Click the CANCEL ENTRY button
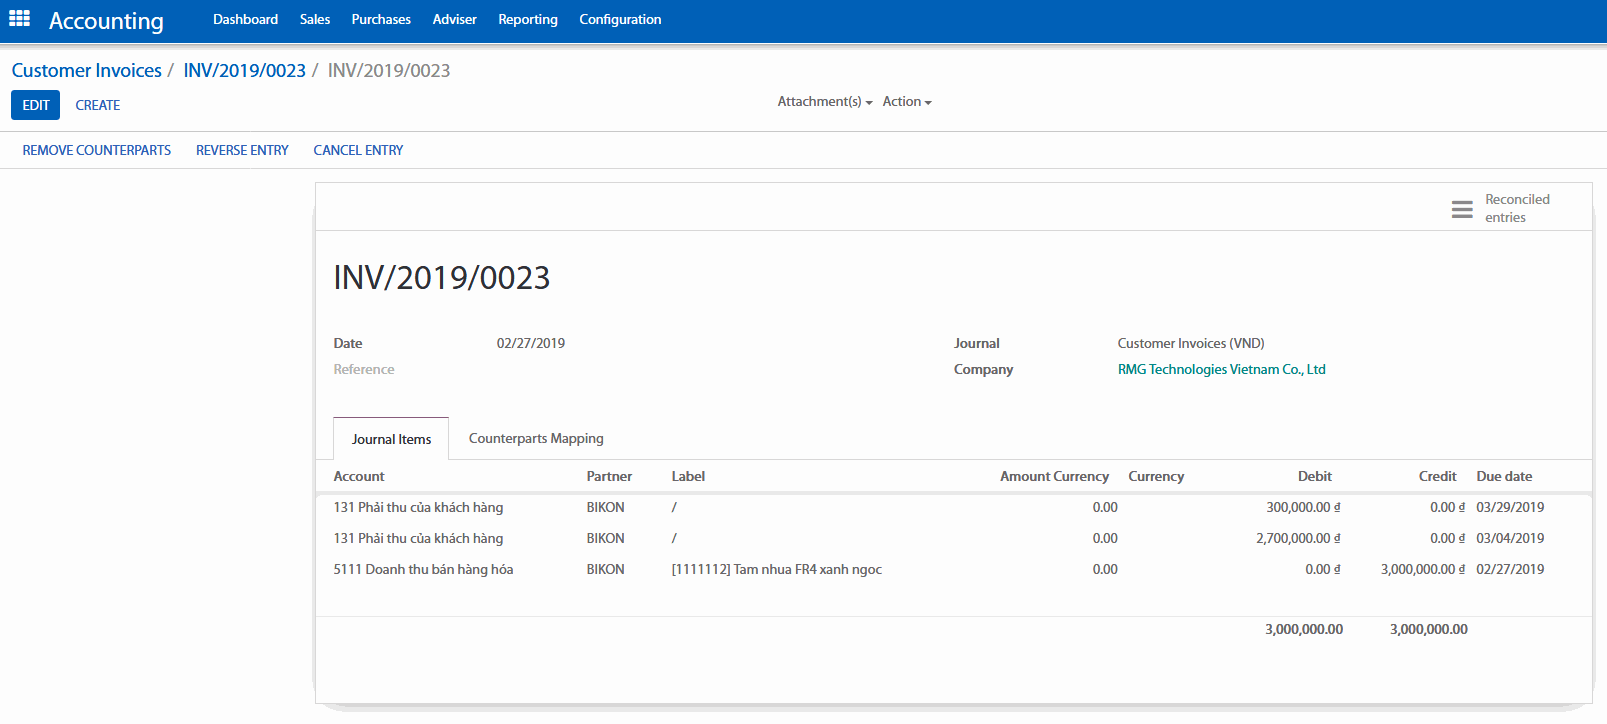1607x724 pixels. click(358, 150)
